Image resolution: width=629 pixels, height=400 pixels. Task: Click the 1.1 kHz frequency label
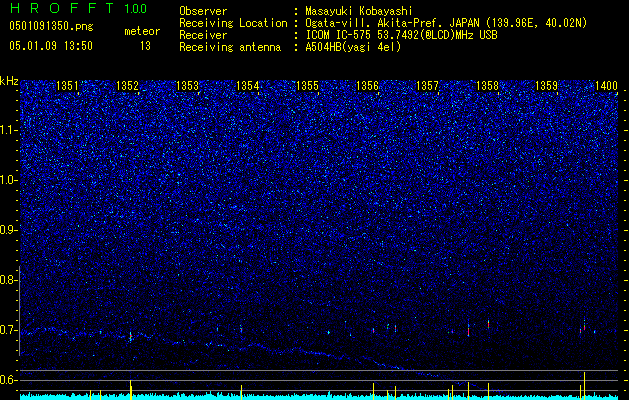[x=9, y=130]
